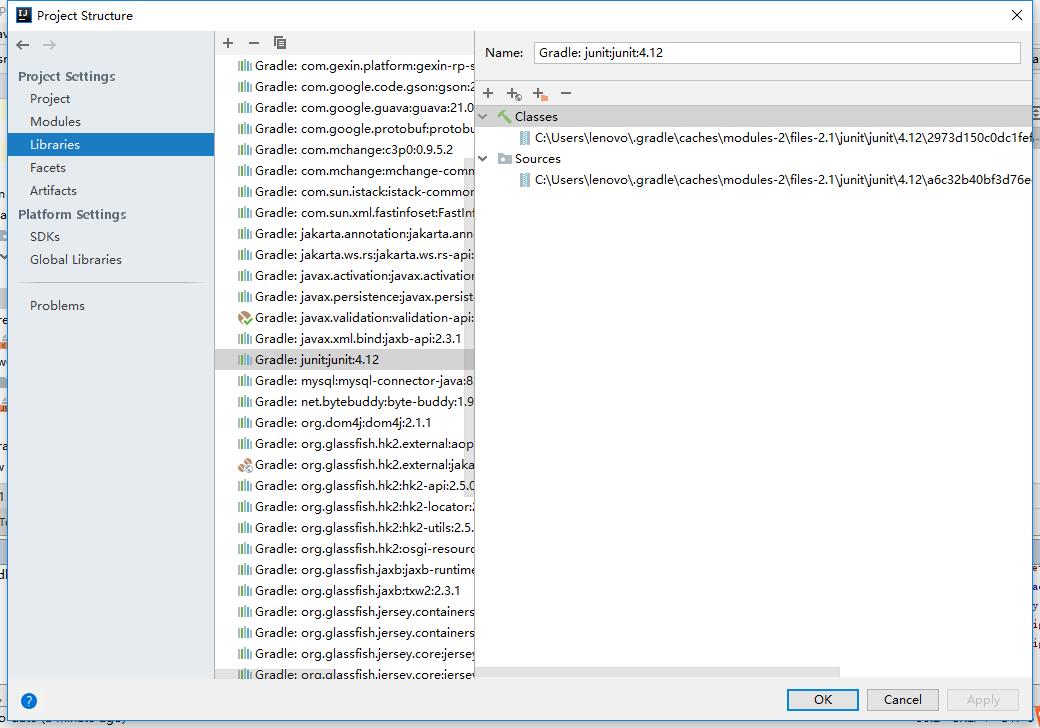Open help via question mark icon

coord(29,700)
